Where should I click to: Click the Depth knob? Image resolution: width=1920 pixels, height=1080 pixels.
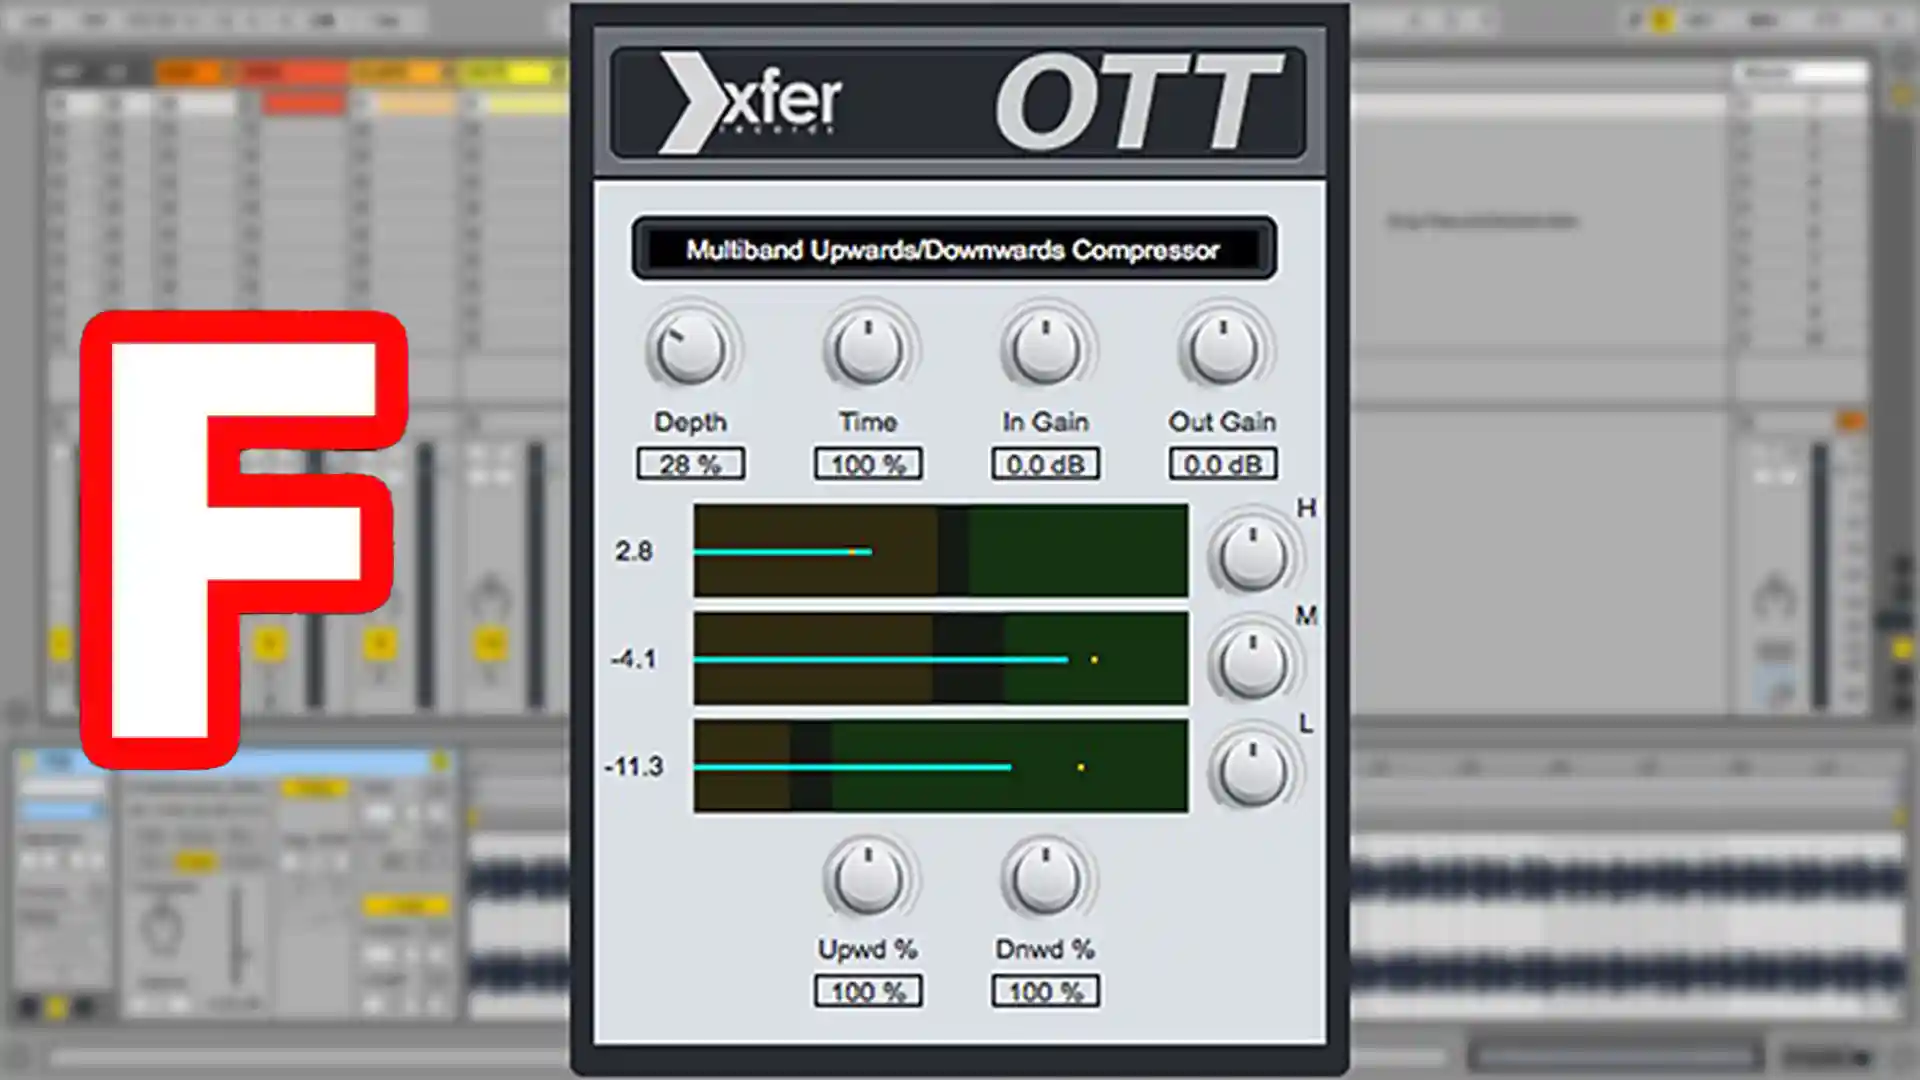690,350
